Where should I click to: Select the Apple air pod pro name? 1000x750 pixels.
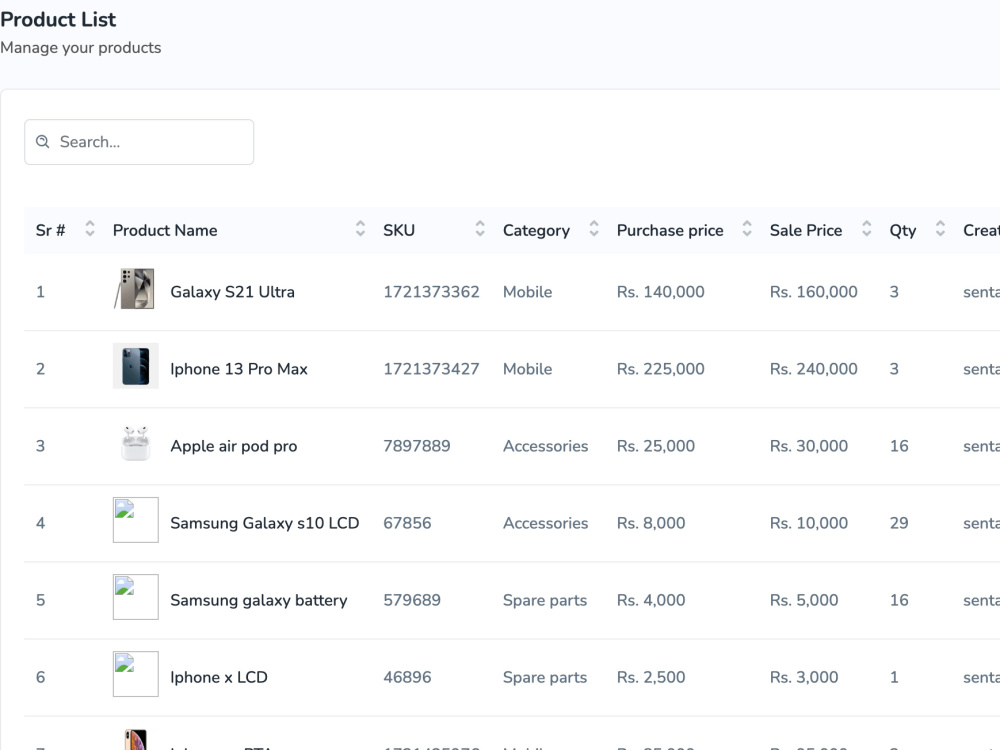(233, 446)
